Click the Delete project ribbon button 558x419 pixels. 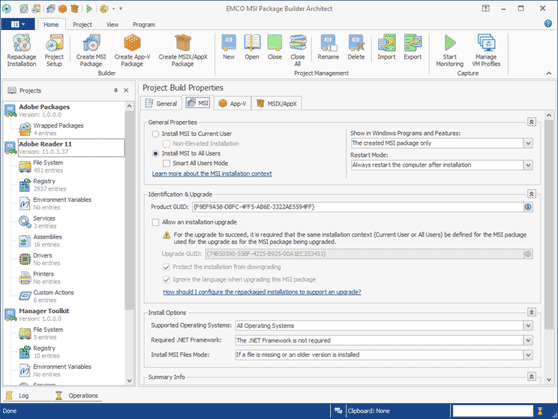[356, 47]
